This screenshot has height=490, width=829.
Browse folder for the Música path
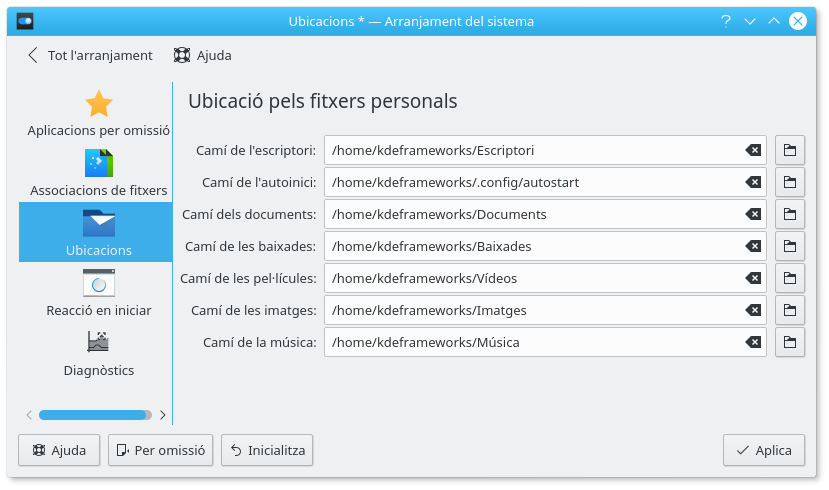point(790,342)
